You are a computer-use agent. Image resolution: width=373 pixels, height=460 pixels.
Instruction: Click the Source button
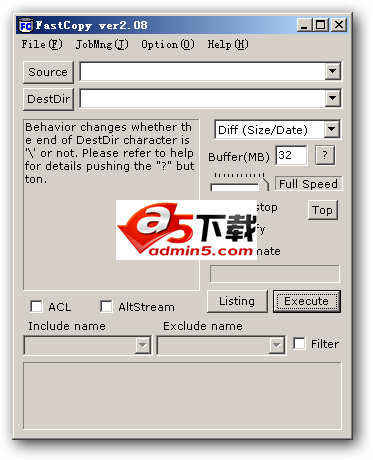(48, 72)
